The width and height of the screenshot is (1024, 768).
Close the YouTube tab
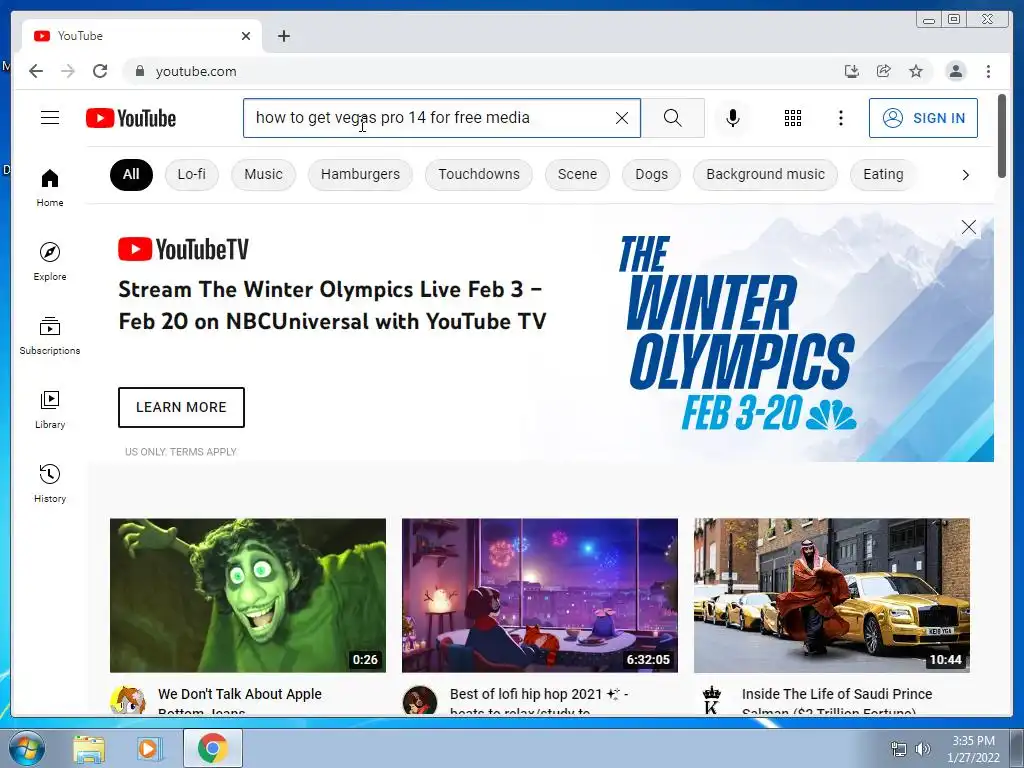click(246, 36)
